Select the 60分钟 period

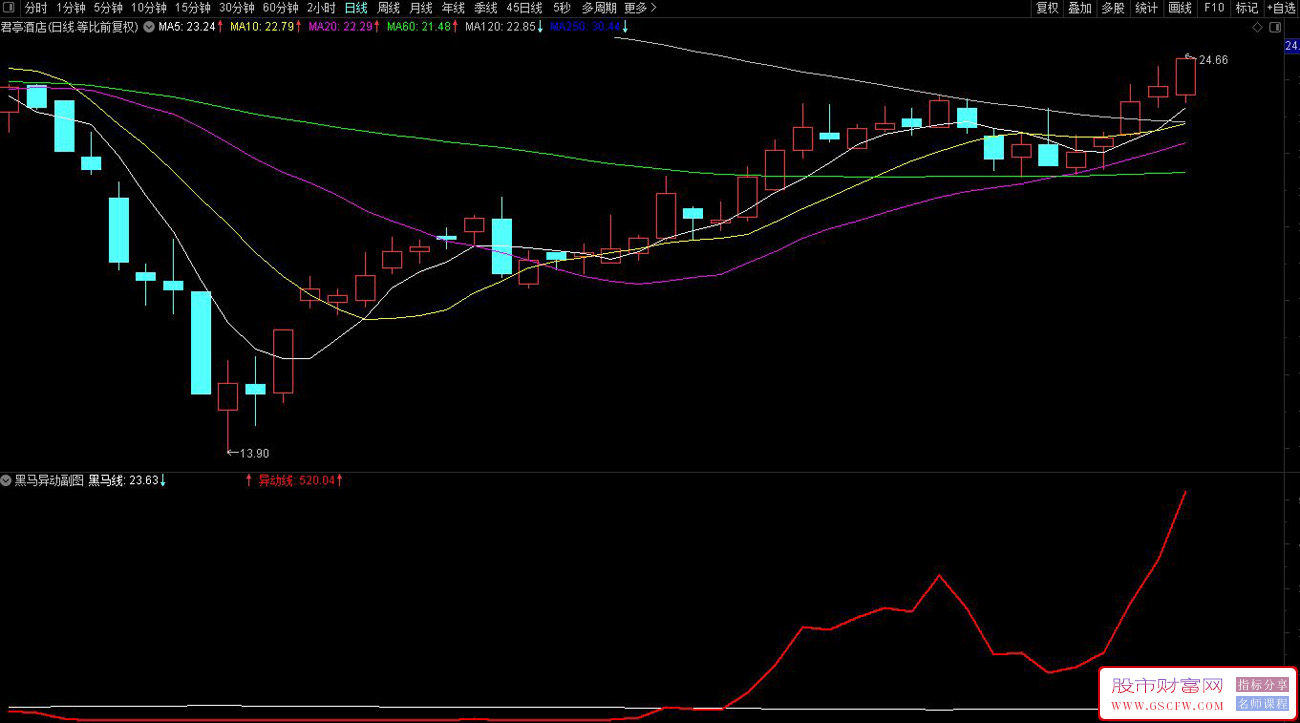click(281, 8)
